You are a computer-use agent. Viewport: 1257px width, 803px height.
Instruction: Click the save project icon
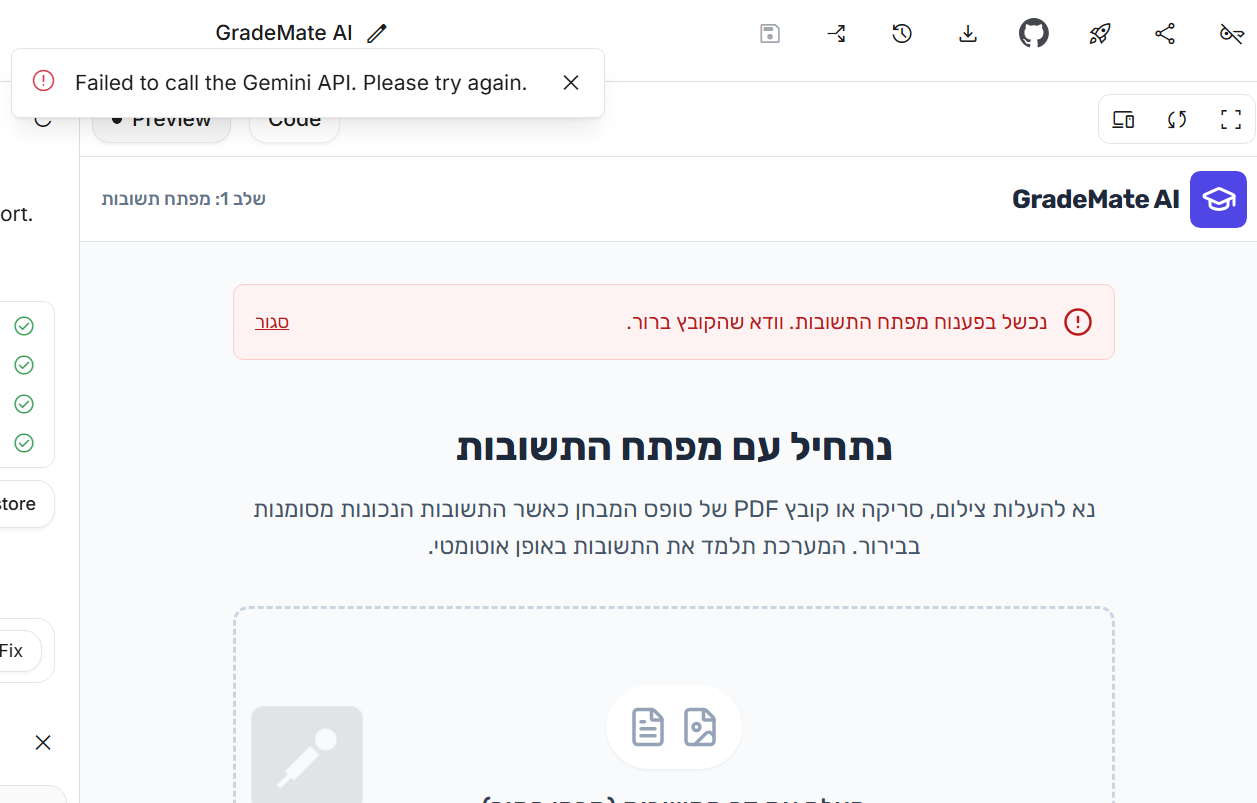coord(770,33)
